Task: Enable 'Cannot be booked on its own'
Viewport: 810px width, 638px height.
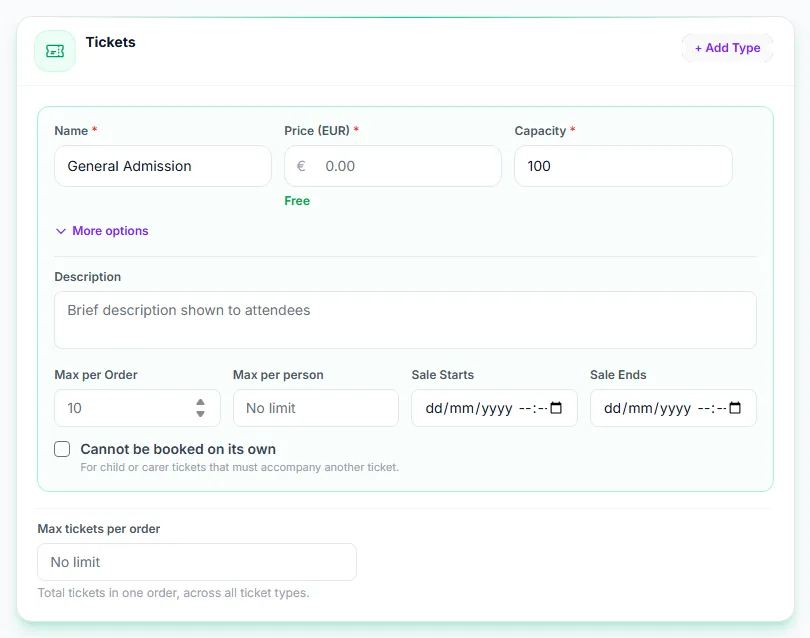Action: (62, 449)
